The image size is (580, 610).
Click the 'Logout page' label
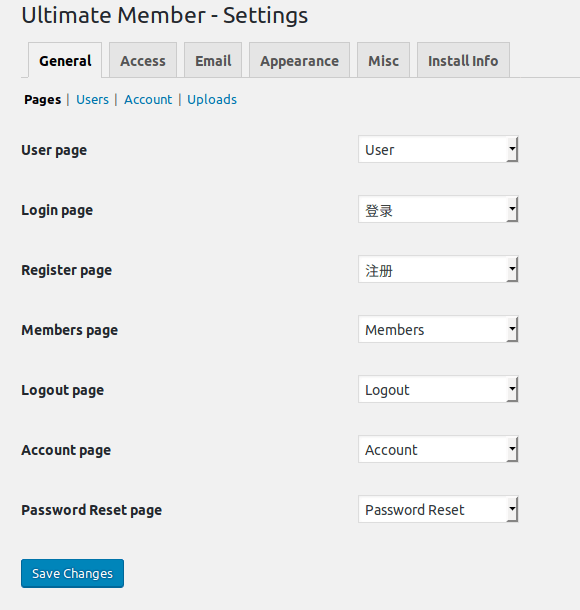point(63,390)
